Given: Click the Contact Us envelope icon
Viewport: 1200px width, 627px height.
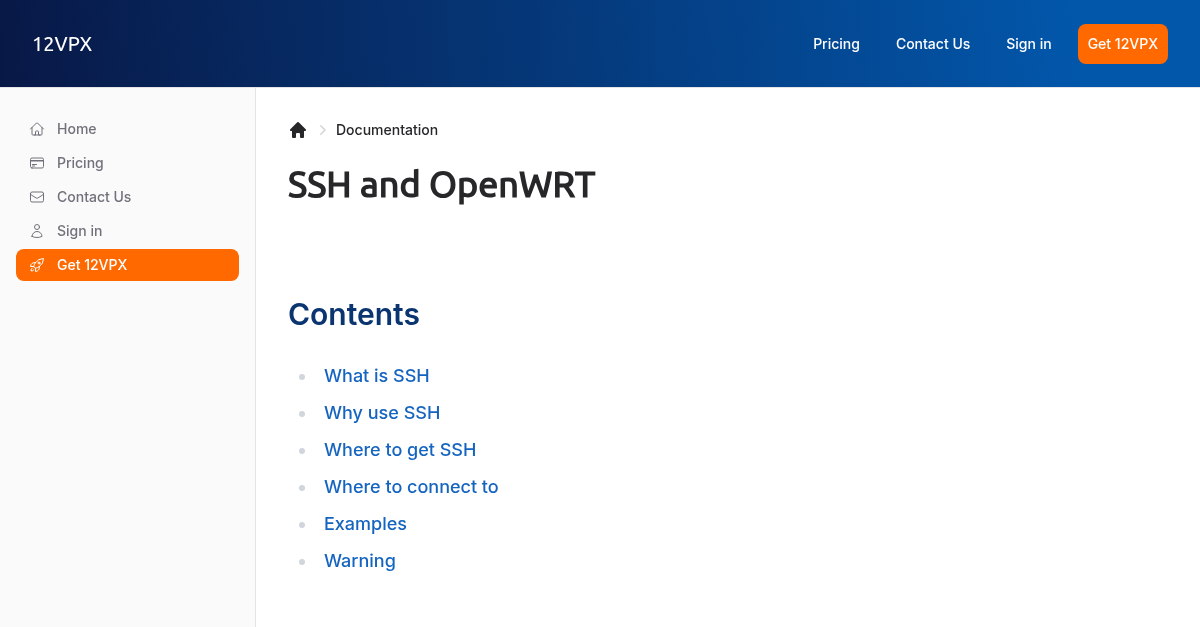Looking at the screenshot, I should click(x=37, y=197).
